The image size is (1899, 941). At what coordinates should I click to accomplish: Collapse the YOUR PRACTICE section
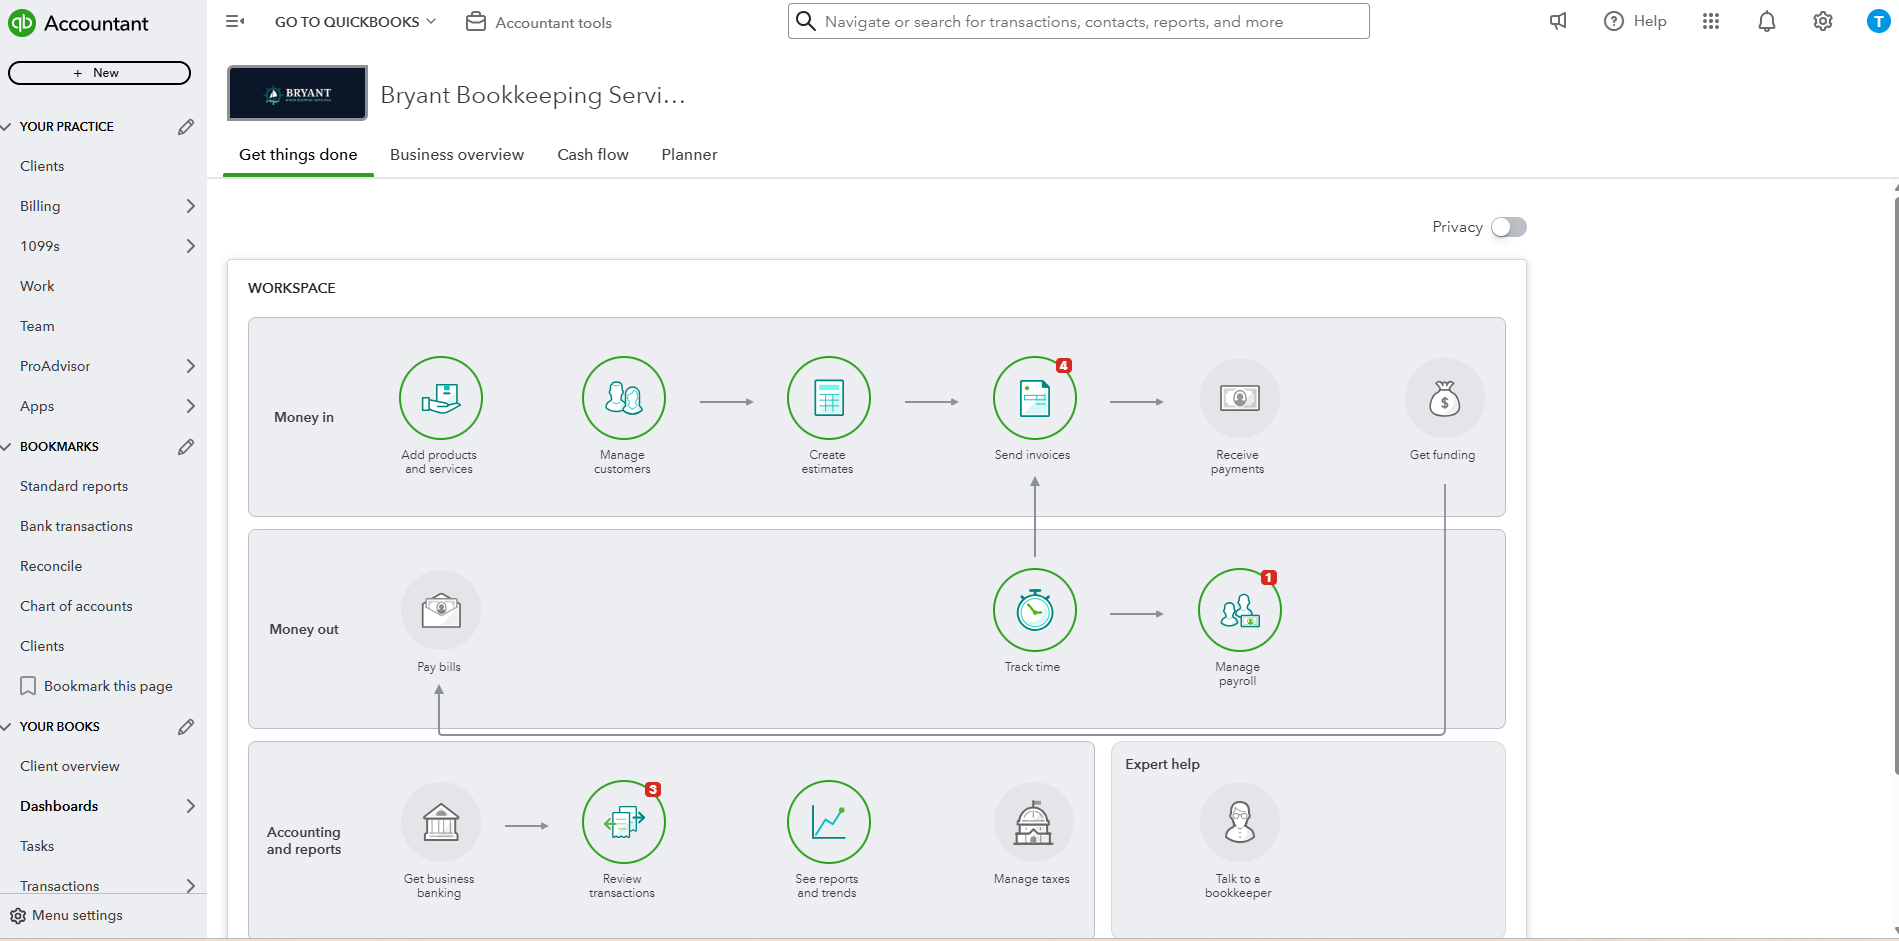[x=7, y=127]
